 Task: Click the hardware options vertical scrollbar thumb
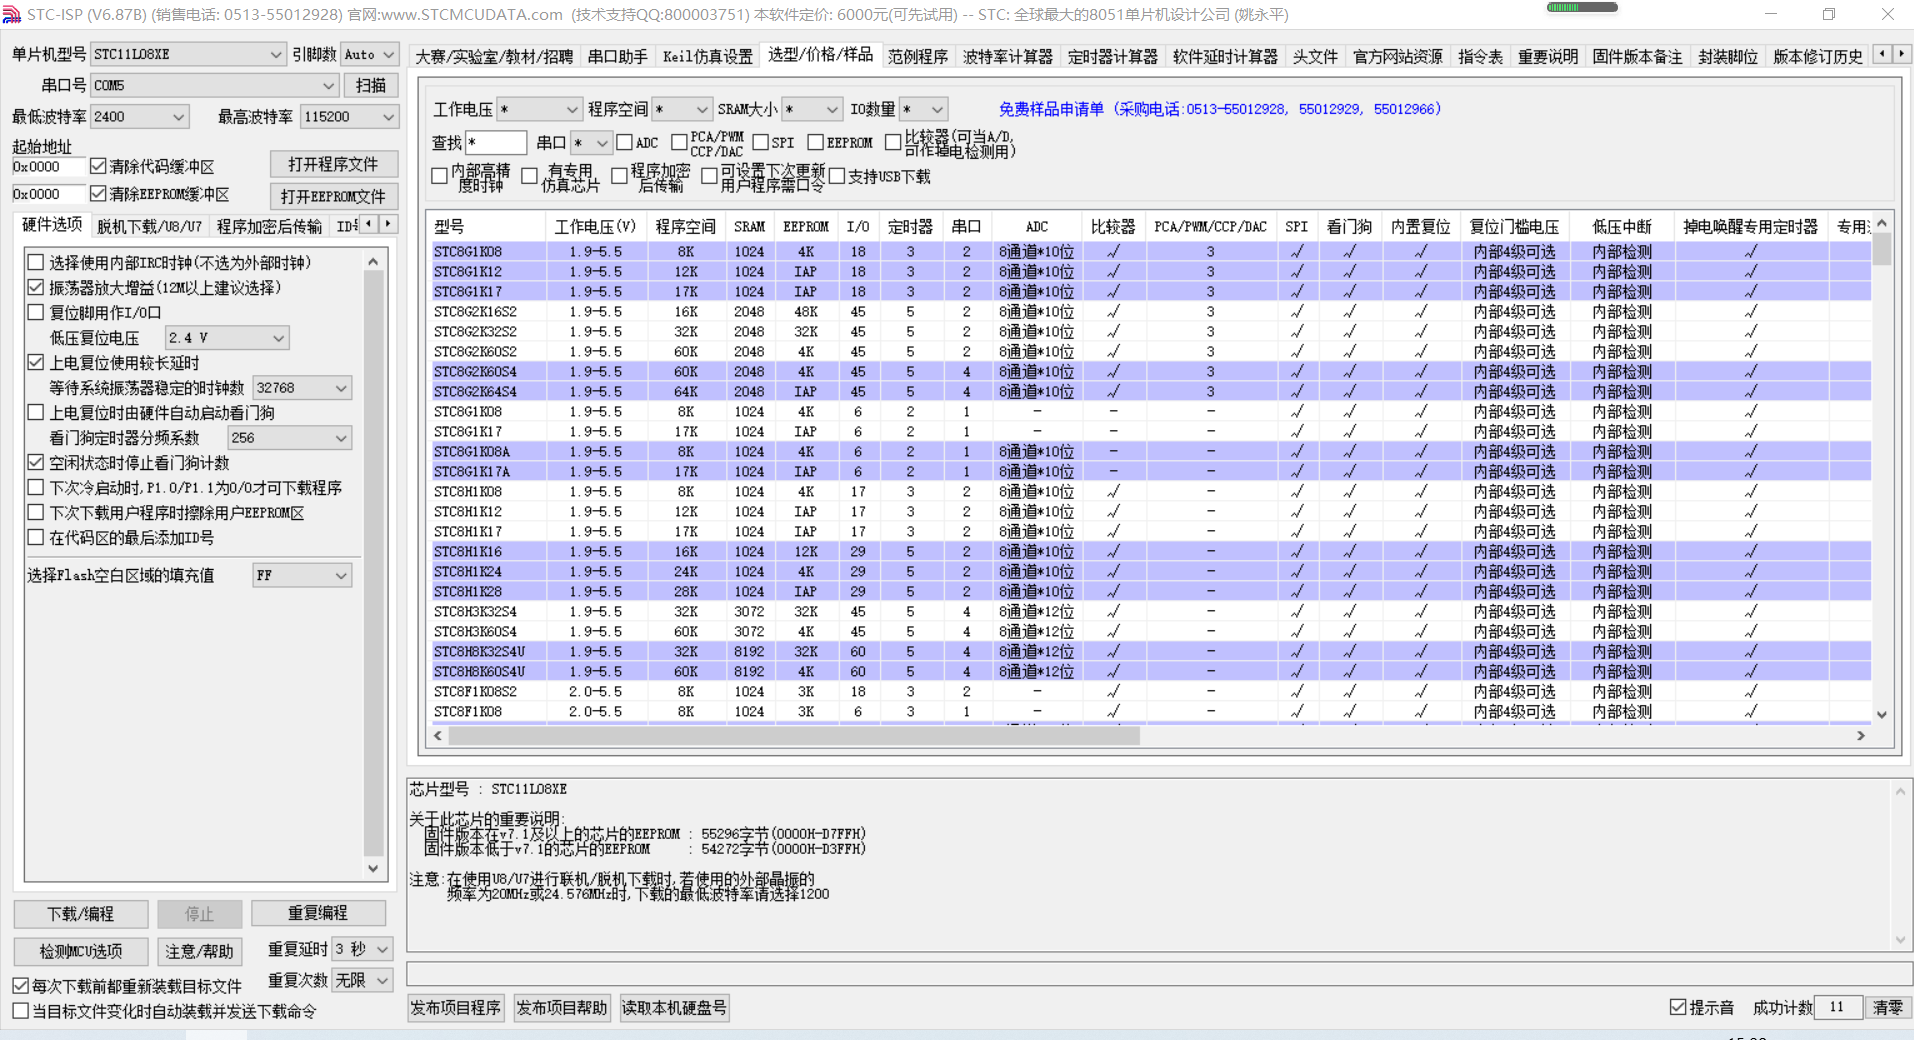pyautogui.click(x=373, y=562)
